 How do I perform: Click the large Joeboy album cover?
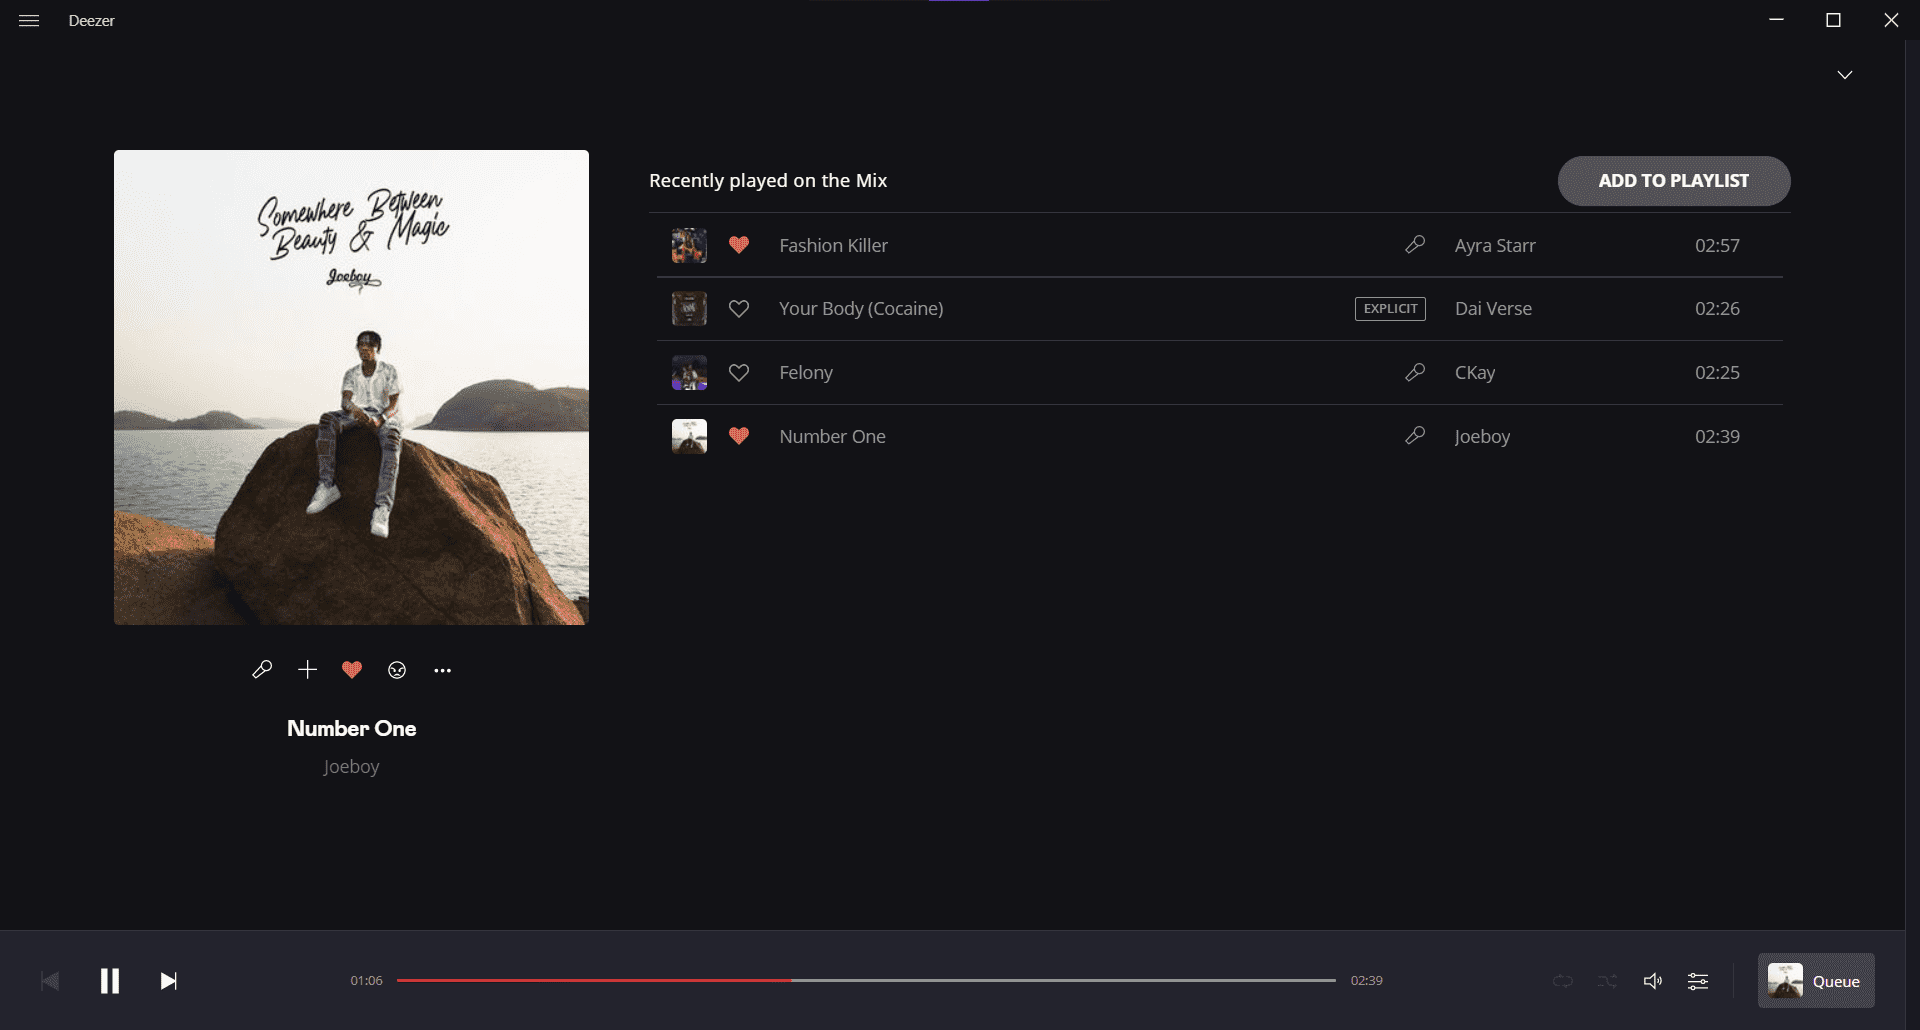[351, 387]
